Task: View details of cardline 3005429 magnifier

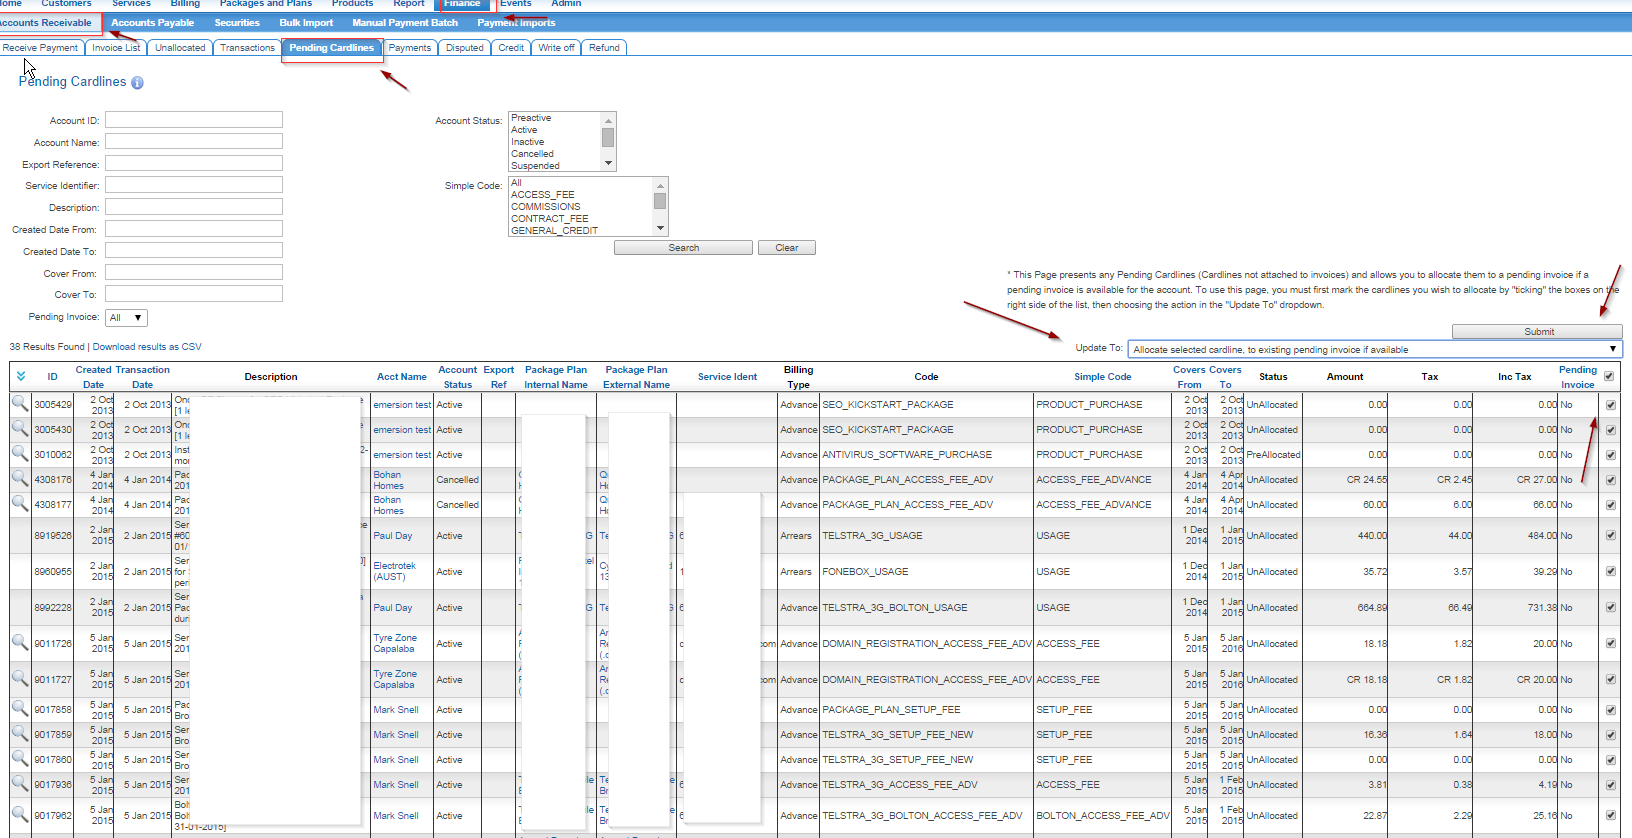Action: point(20,403)
